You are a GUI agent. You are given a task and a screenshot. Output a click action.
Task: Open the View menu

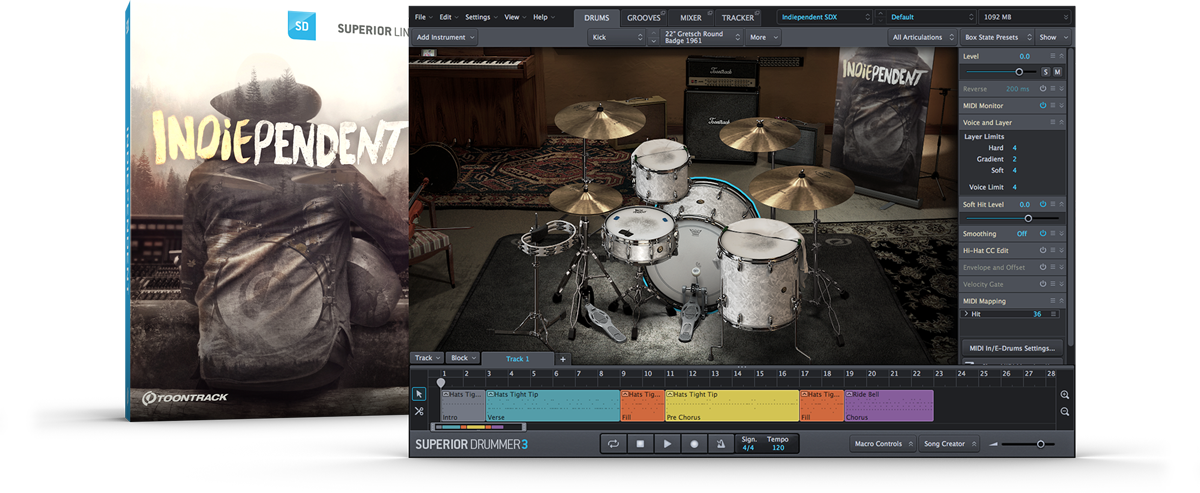pos(515,17)
